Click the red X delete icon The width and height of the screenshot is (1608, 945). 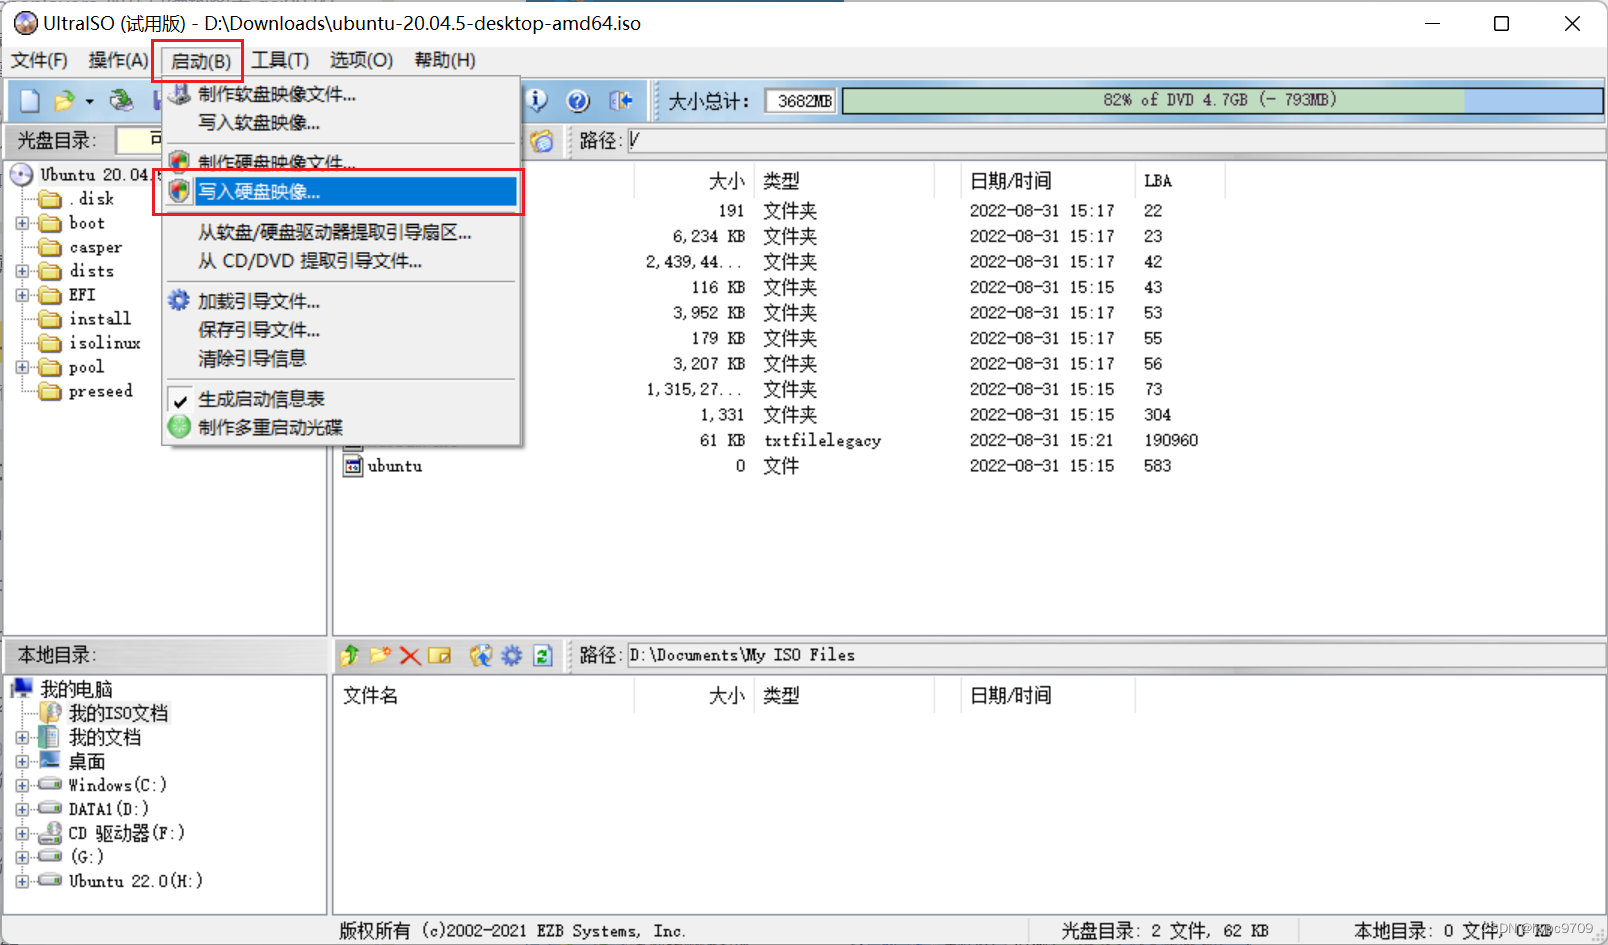tap(410, 655)
